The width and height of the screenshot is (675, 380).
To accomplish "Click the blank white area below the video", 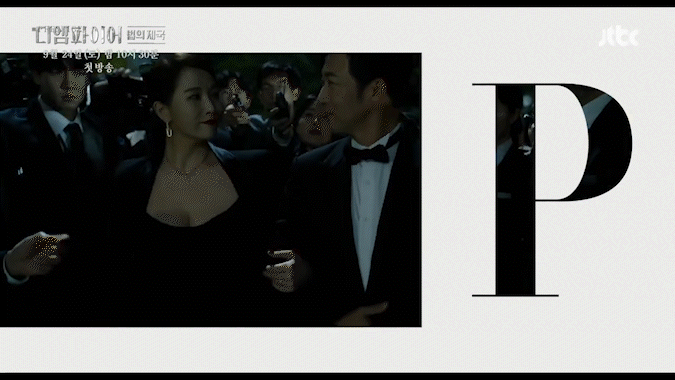I will click(x=338, y=349).
